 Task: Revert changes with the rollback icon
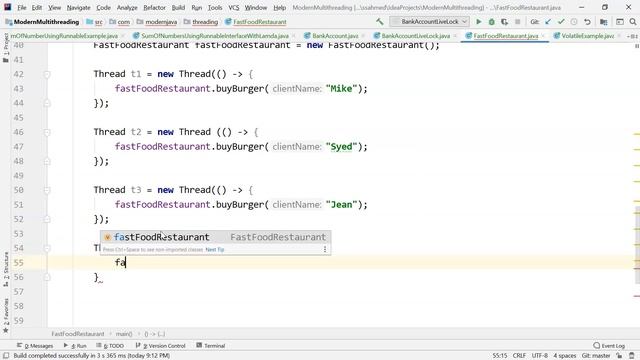(587, 22)
